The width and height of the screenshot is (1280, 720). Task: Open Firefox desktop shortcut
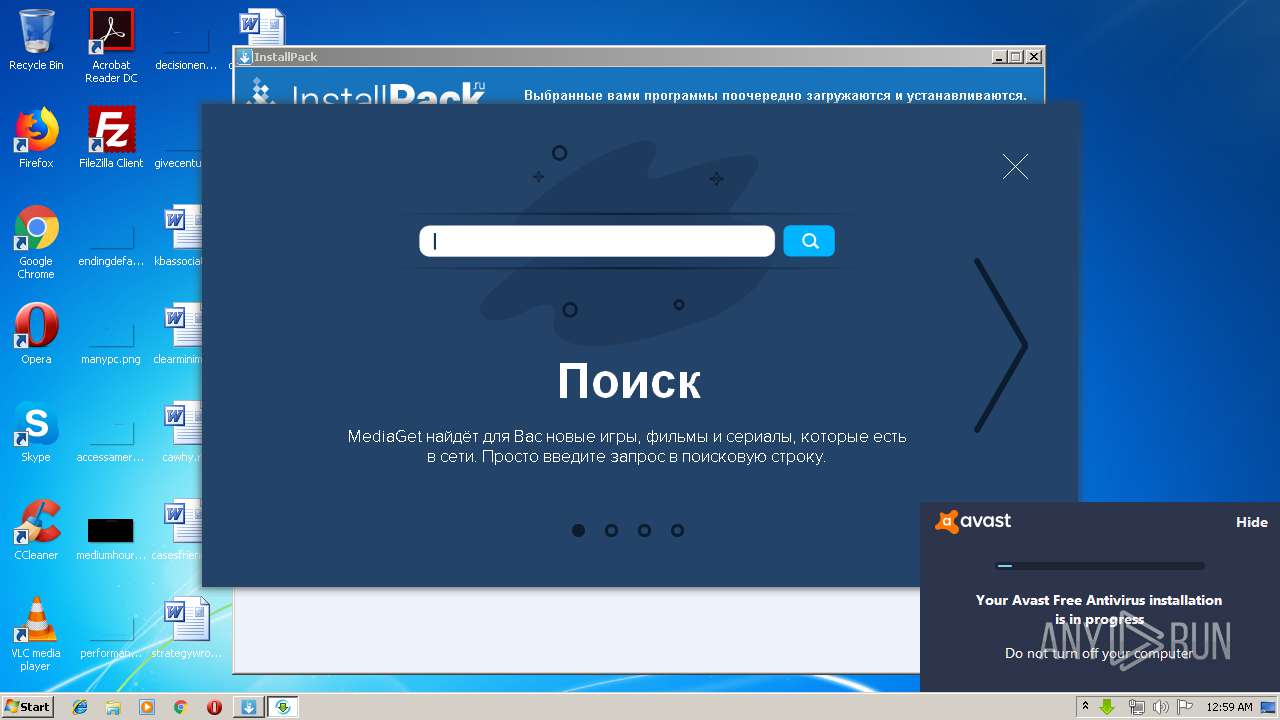(x=36, y=137)
